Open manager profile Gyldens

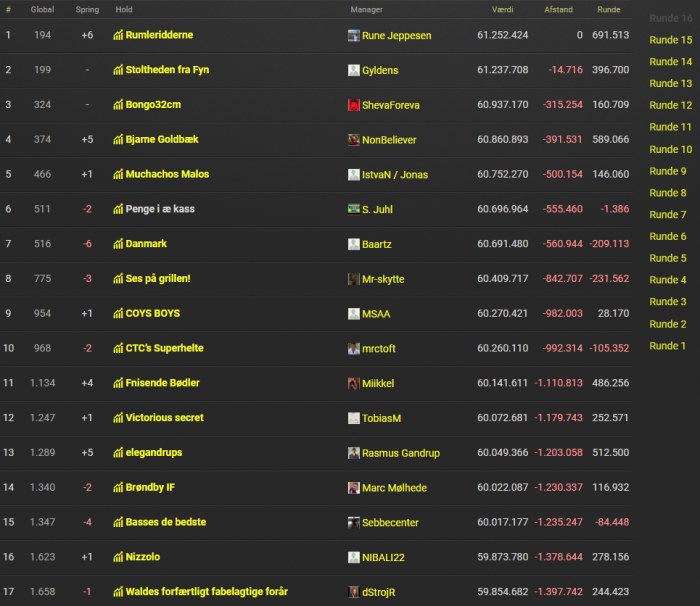coord(380,70)
